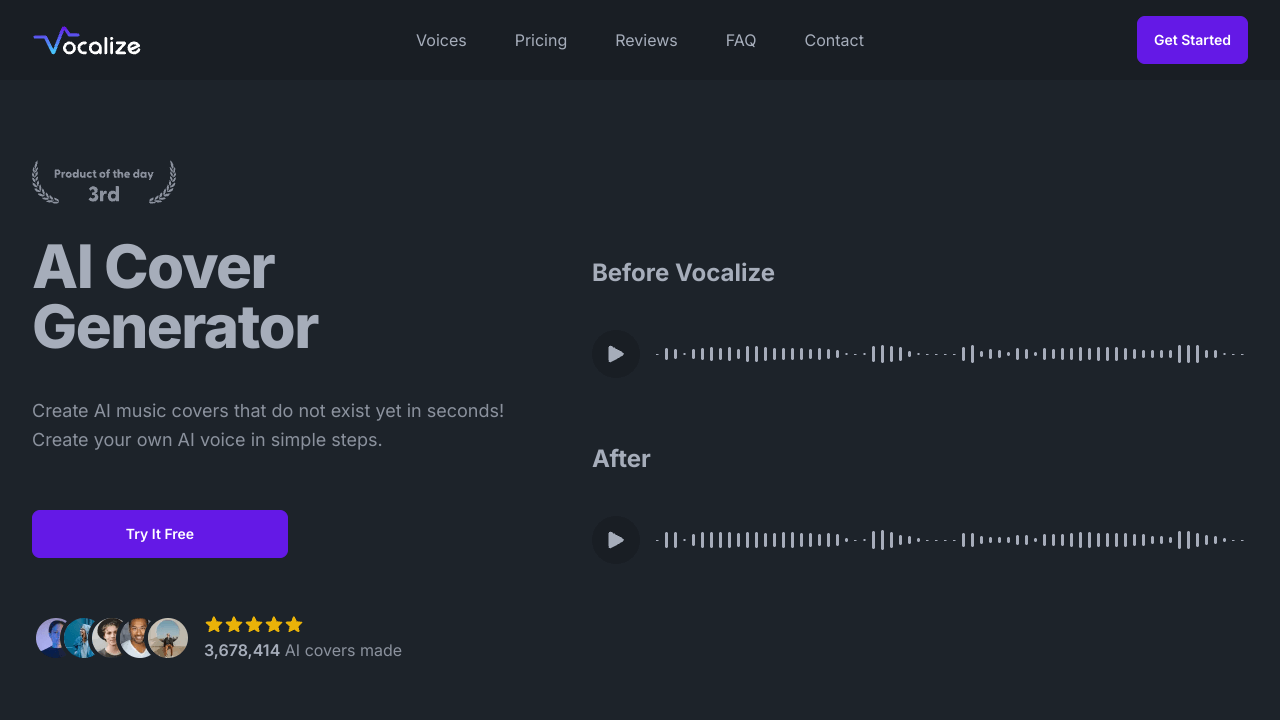
Task: Click the AI Cover Generator heading
Action: coord(175,298)
